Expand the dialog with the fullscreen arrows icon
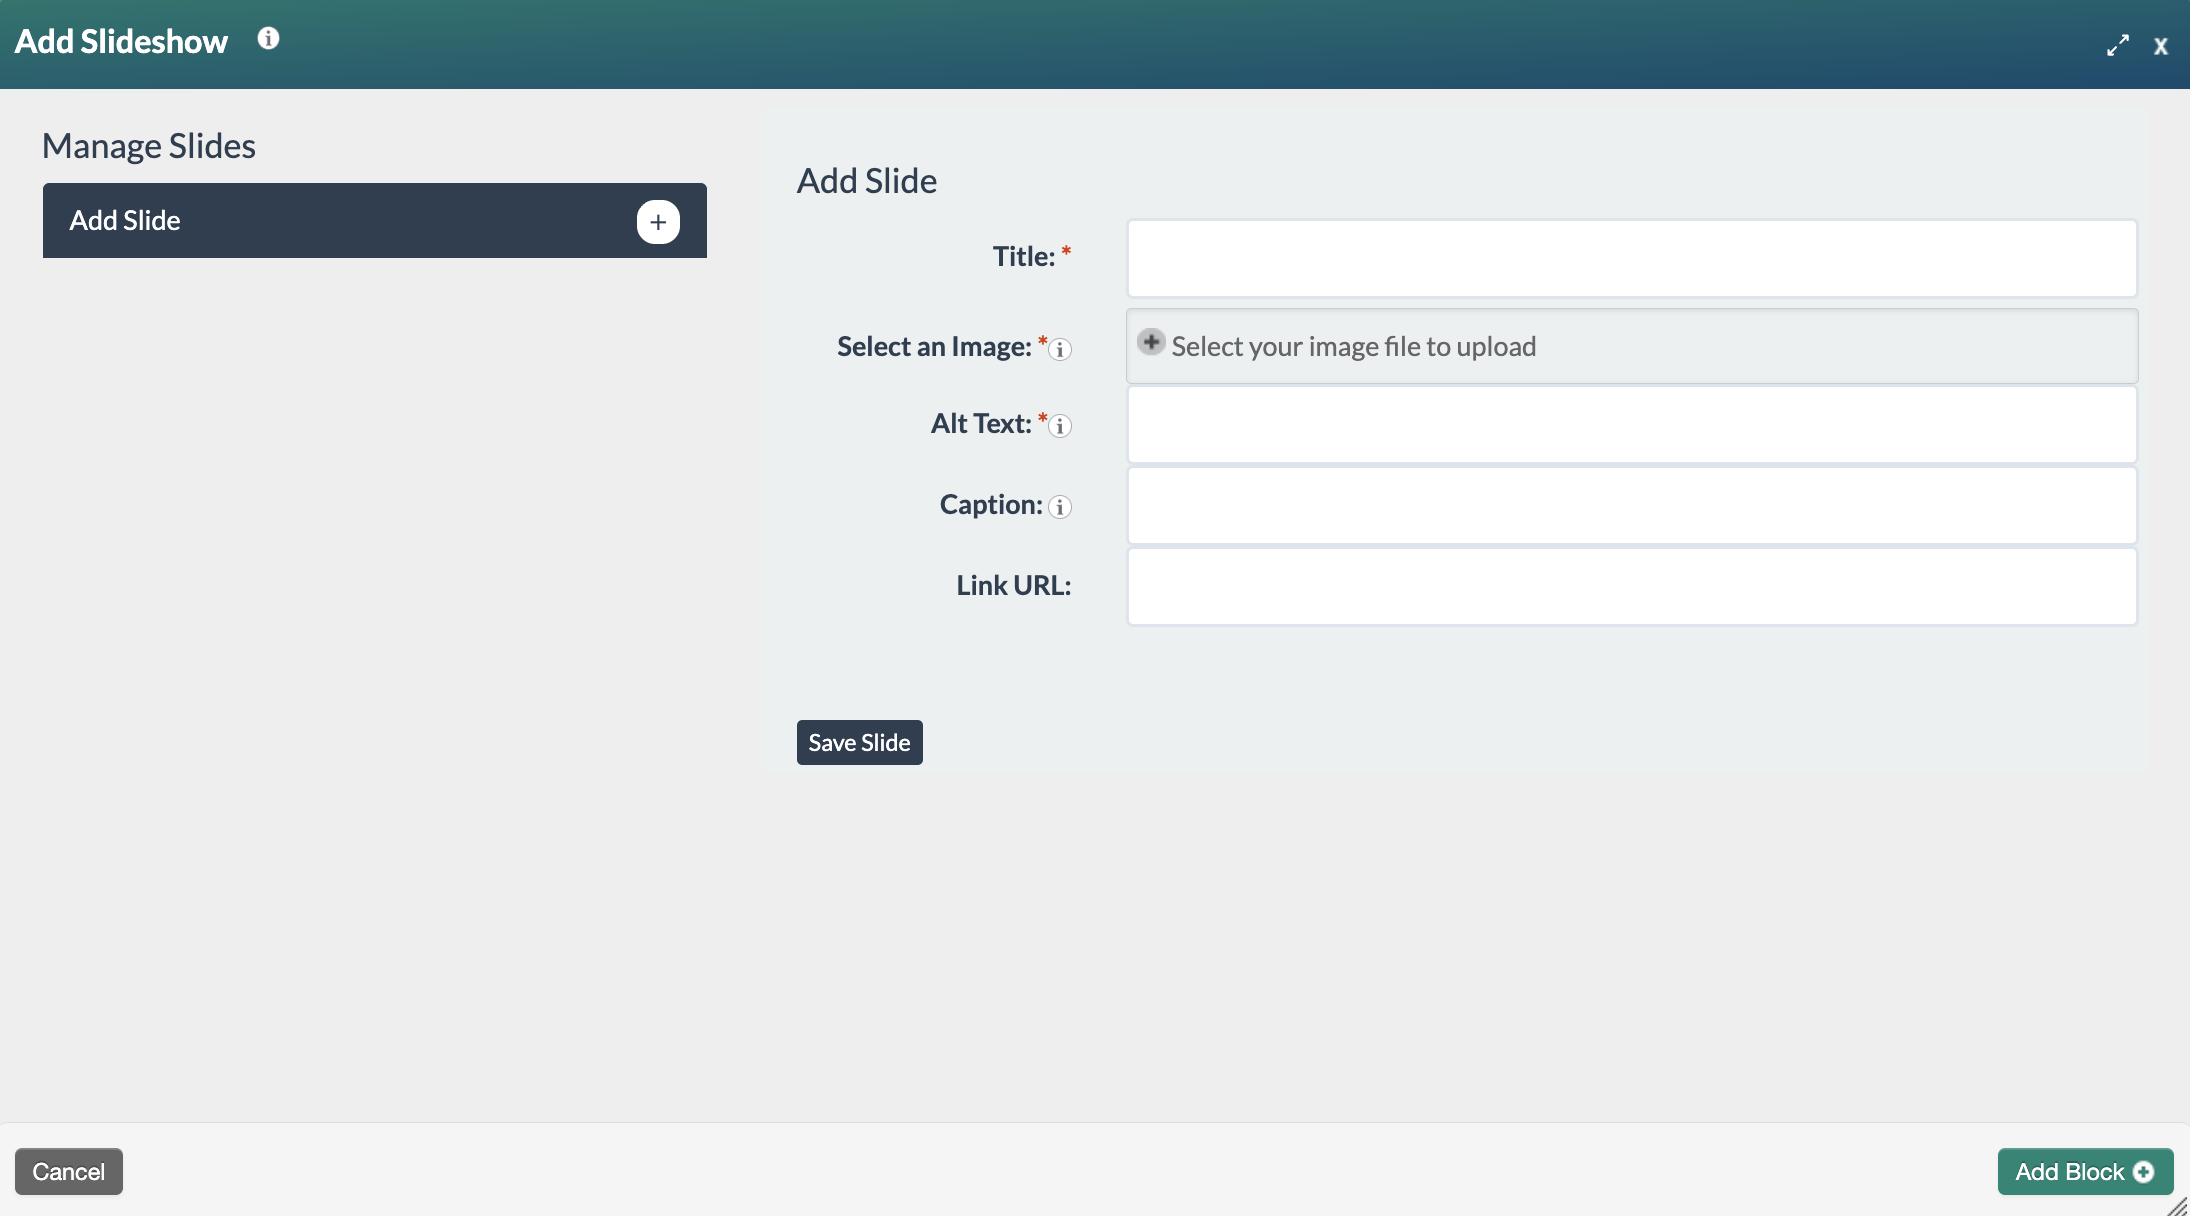This screenshot has height=1216, width=2190. point(2117,46)
